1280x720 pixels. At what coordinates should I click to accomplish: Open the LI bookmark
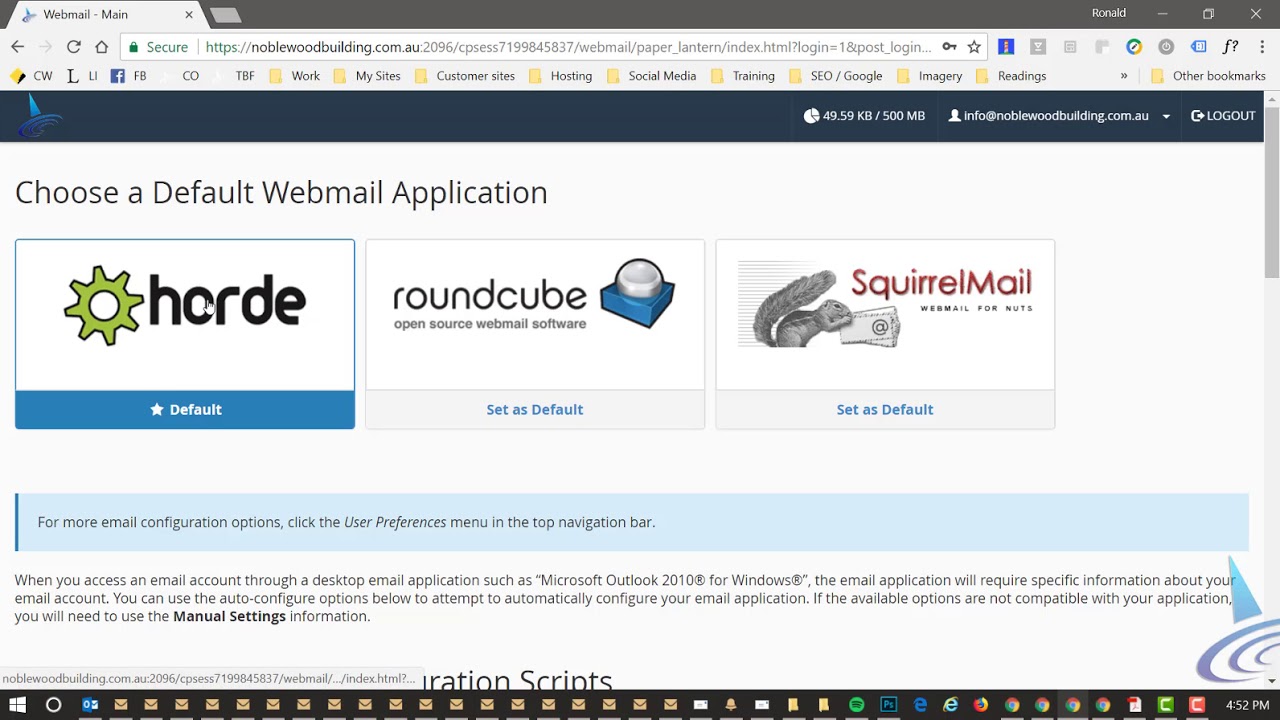[82, 76]
